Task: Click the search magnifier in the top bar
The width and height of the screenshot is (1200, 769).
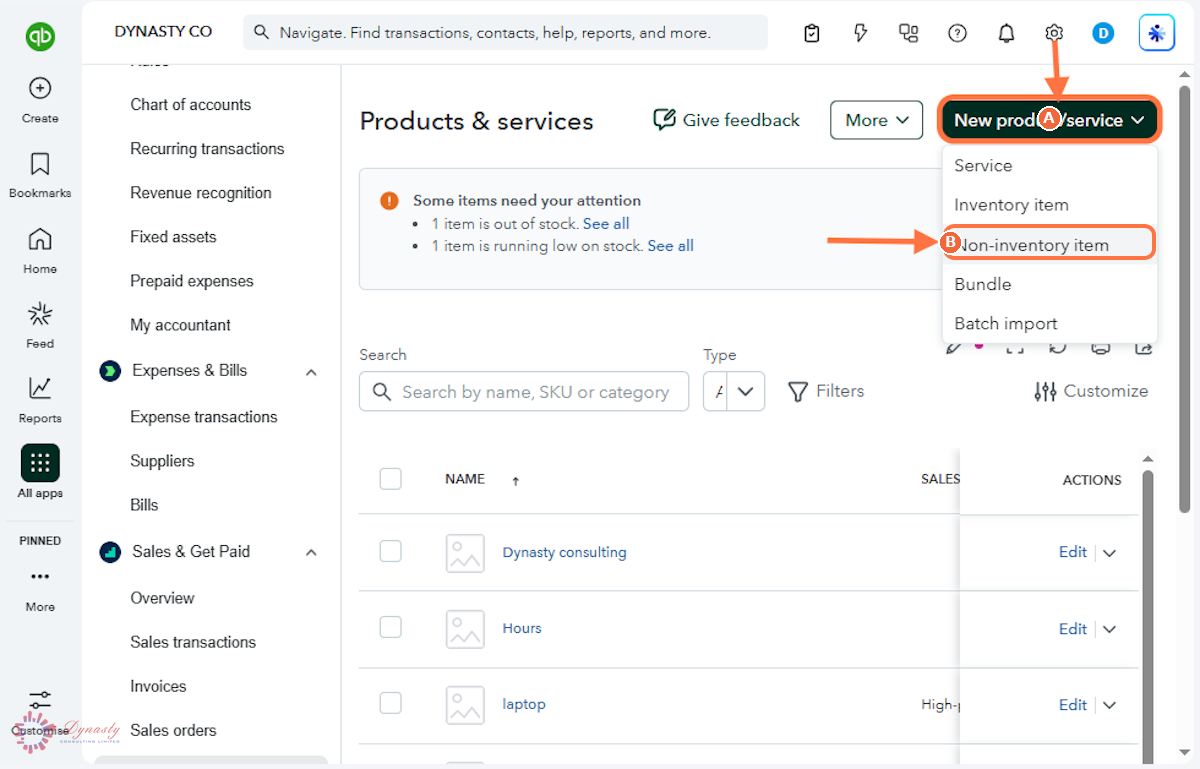Action: click(262, 33)
